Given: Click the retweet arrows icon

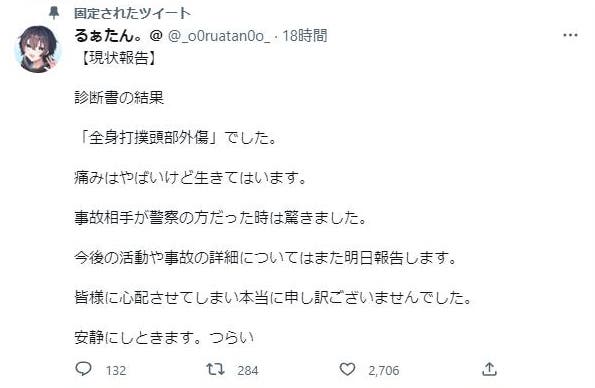Looking at the screenshot, I should pos(215,369).
